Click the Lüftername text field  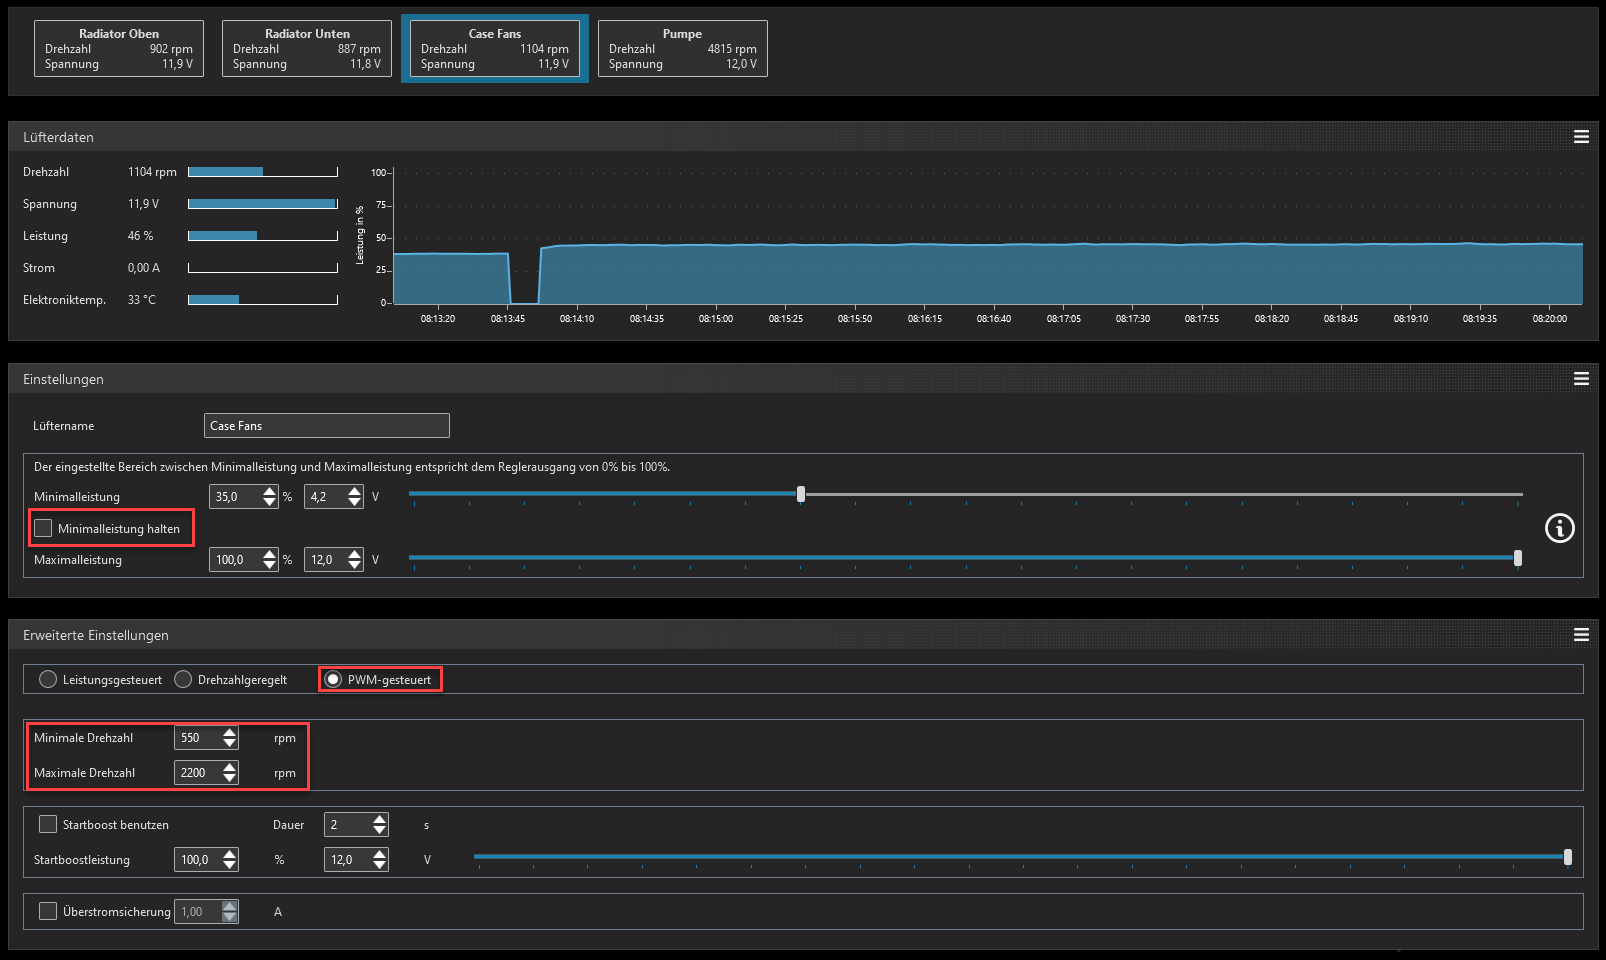(326, 426)
